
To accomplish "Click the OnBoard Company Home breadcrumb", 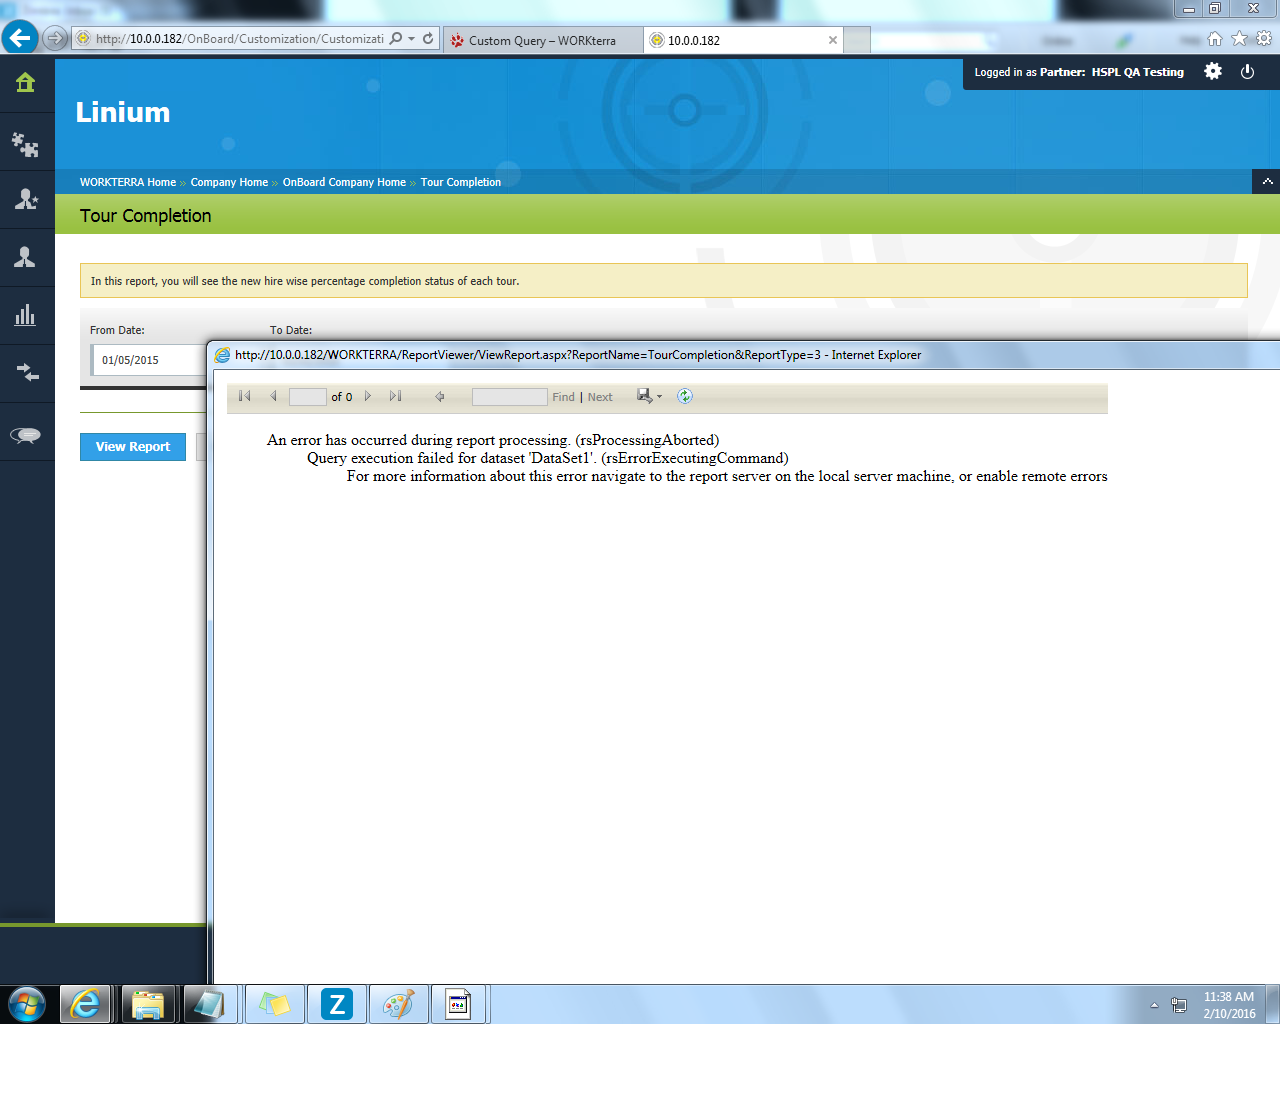I will pyautogui.click(x=344, y=182).
